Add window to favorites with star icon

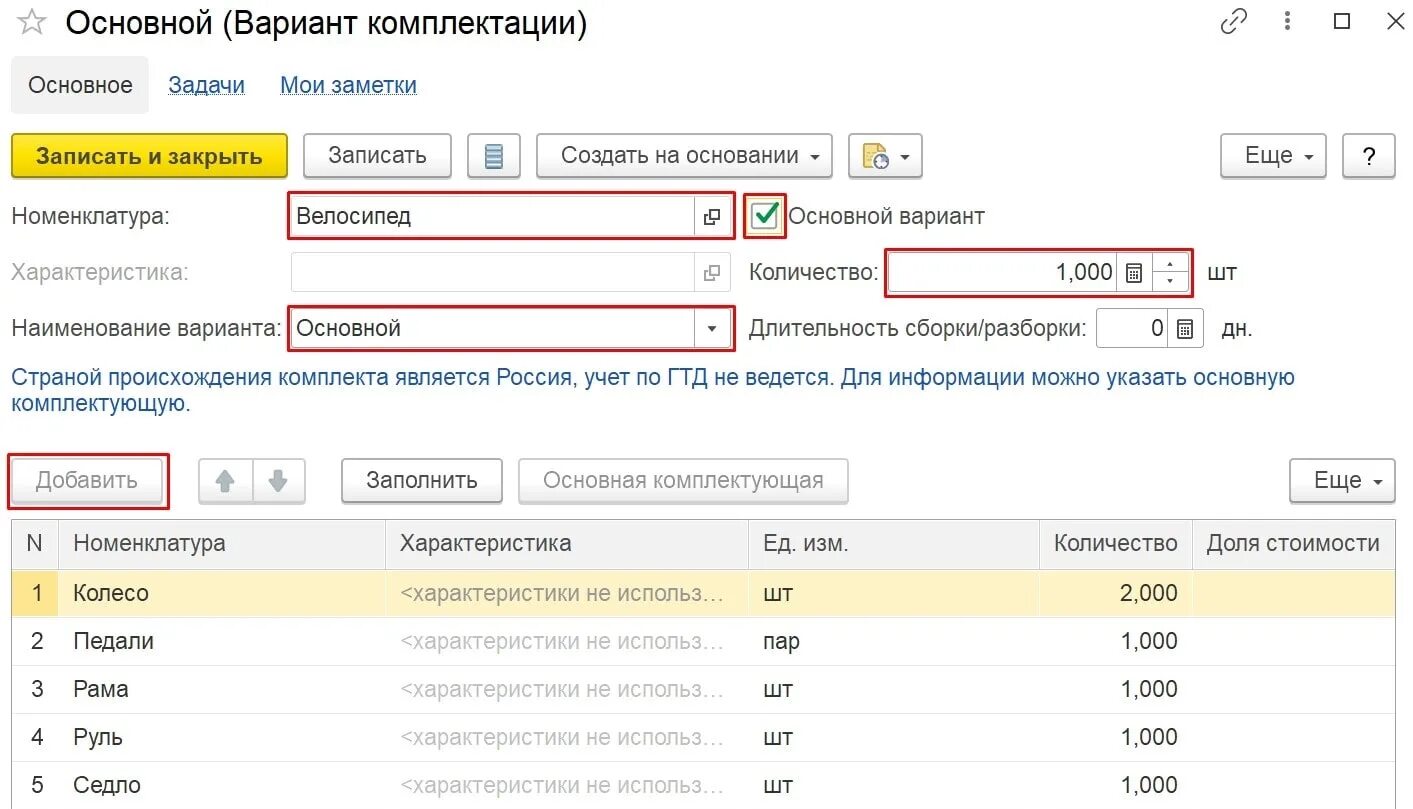(x=31, y=23)
